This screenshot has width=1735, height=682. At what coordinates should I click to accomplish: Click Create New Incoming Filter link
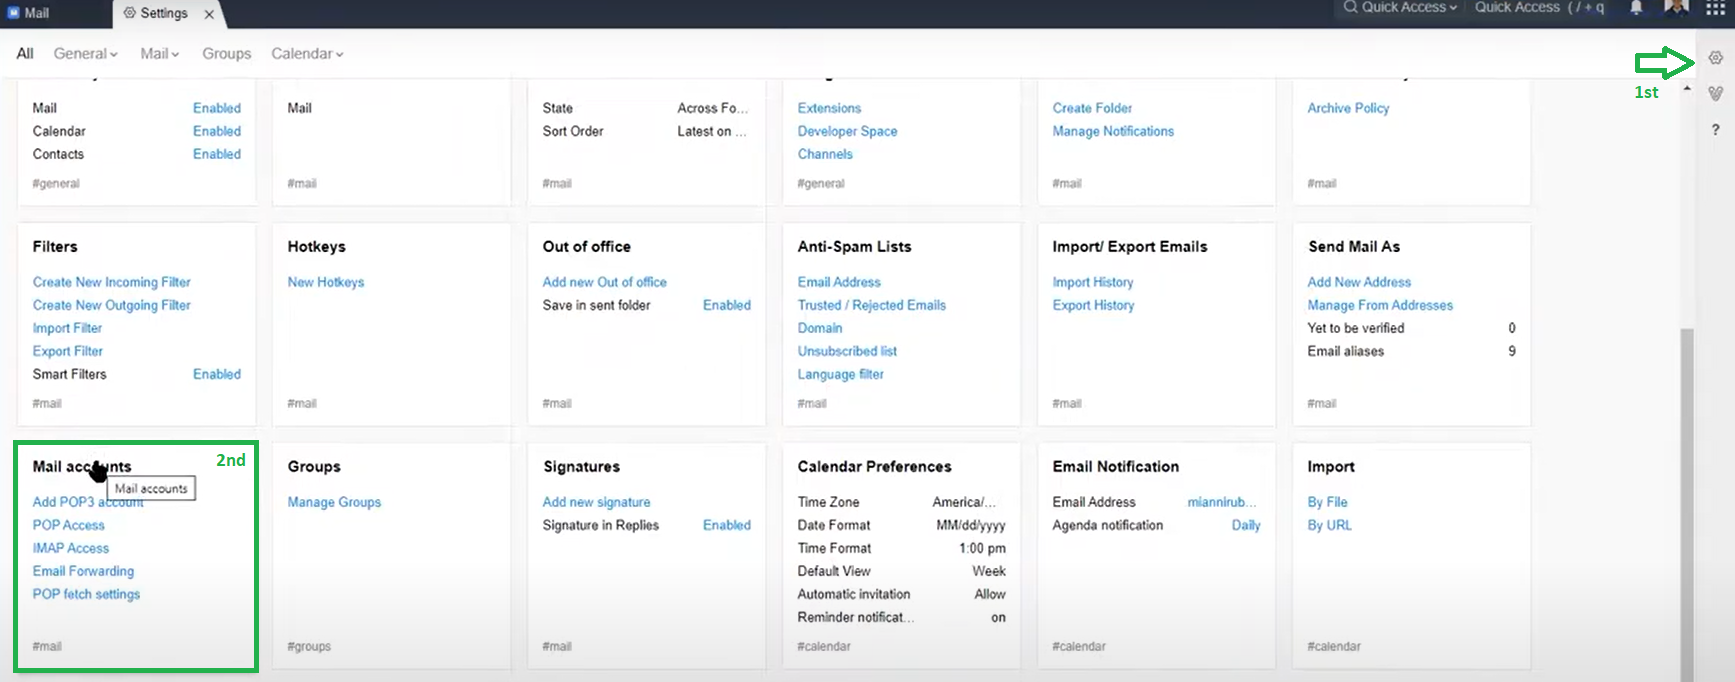(x=111, y=282)
